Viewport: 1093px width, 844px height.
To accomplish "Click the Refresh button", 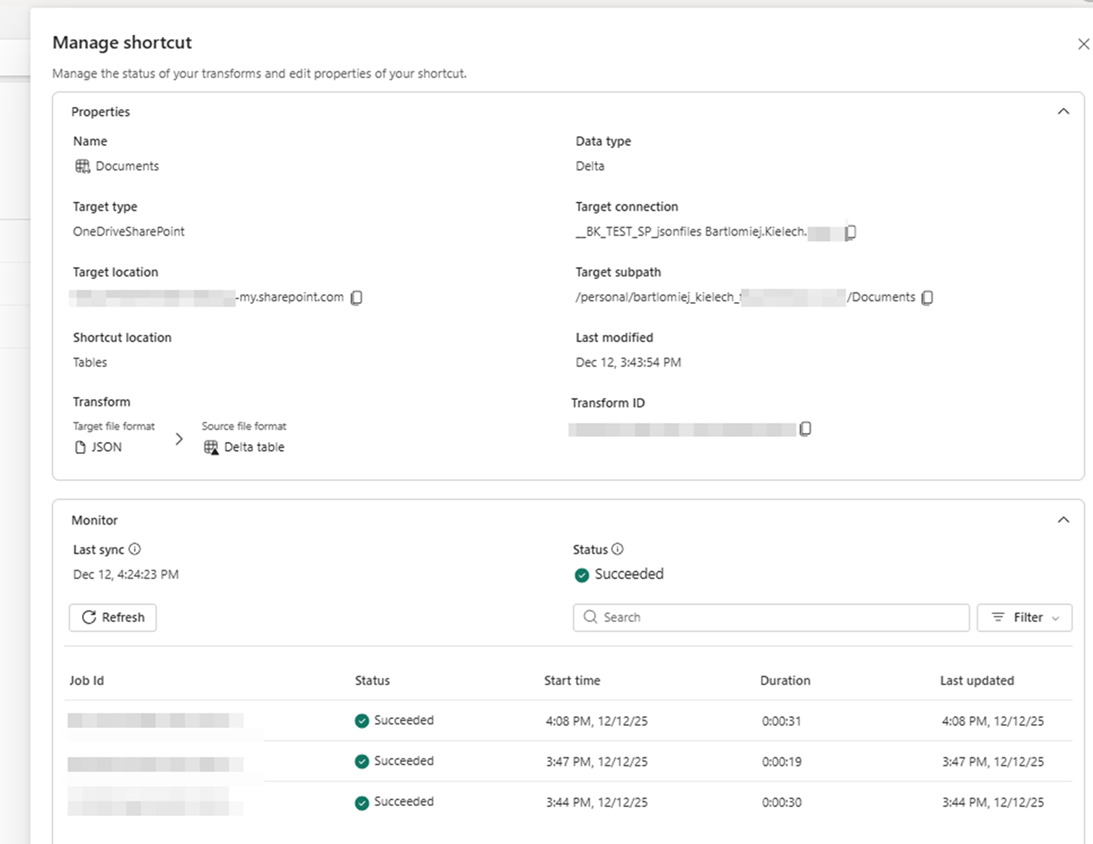I will [113, 618].
